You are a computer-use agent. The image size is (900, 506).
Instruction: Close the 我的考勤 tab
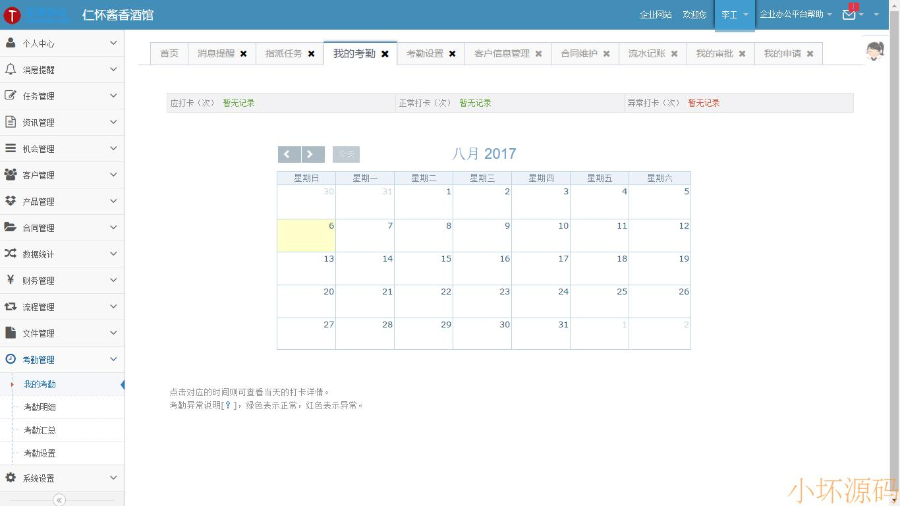pyautogui.click(x=385, y=54)
